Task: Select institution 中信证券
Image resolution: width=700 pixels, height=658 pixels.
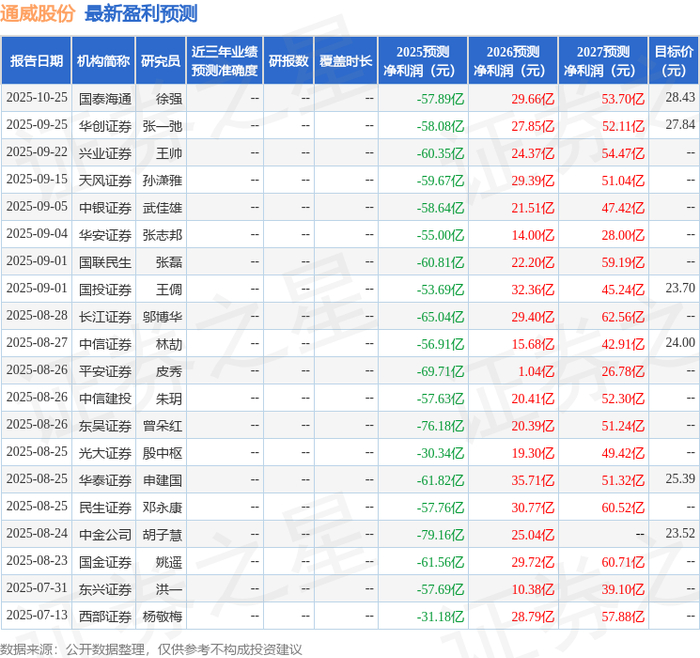Action: coord(105,344)
